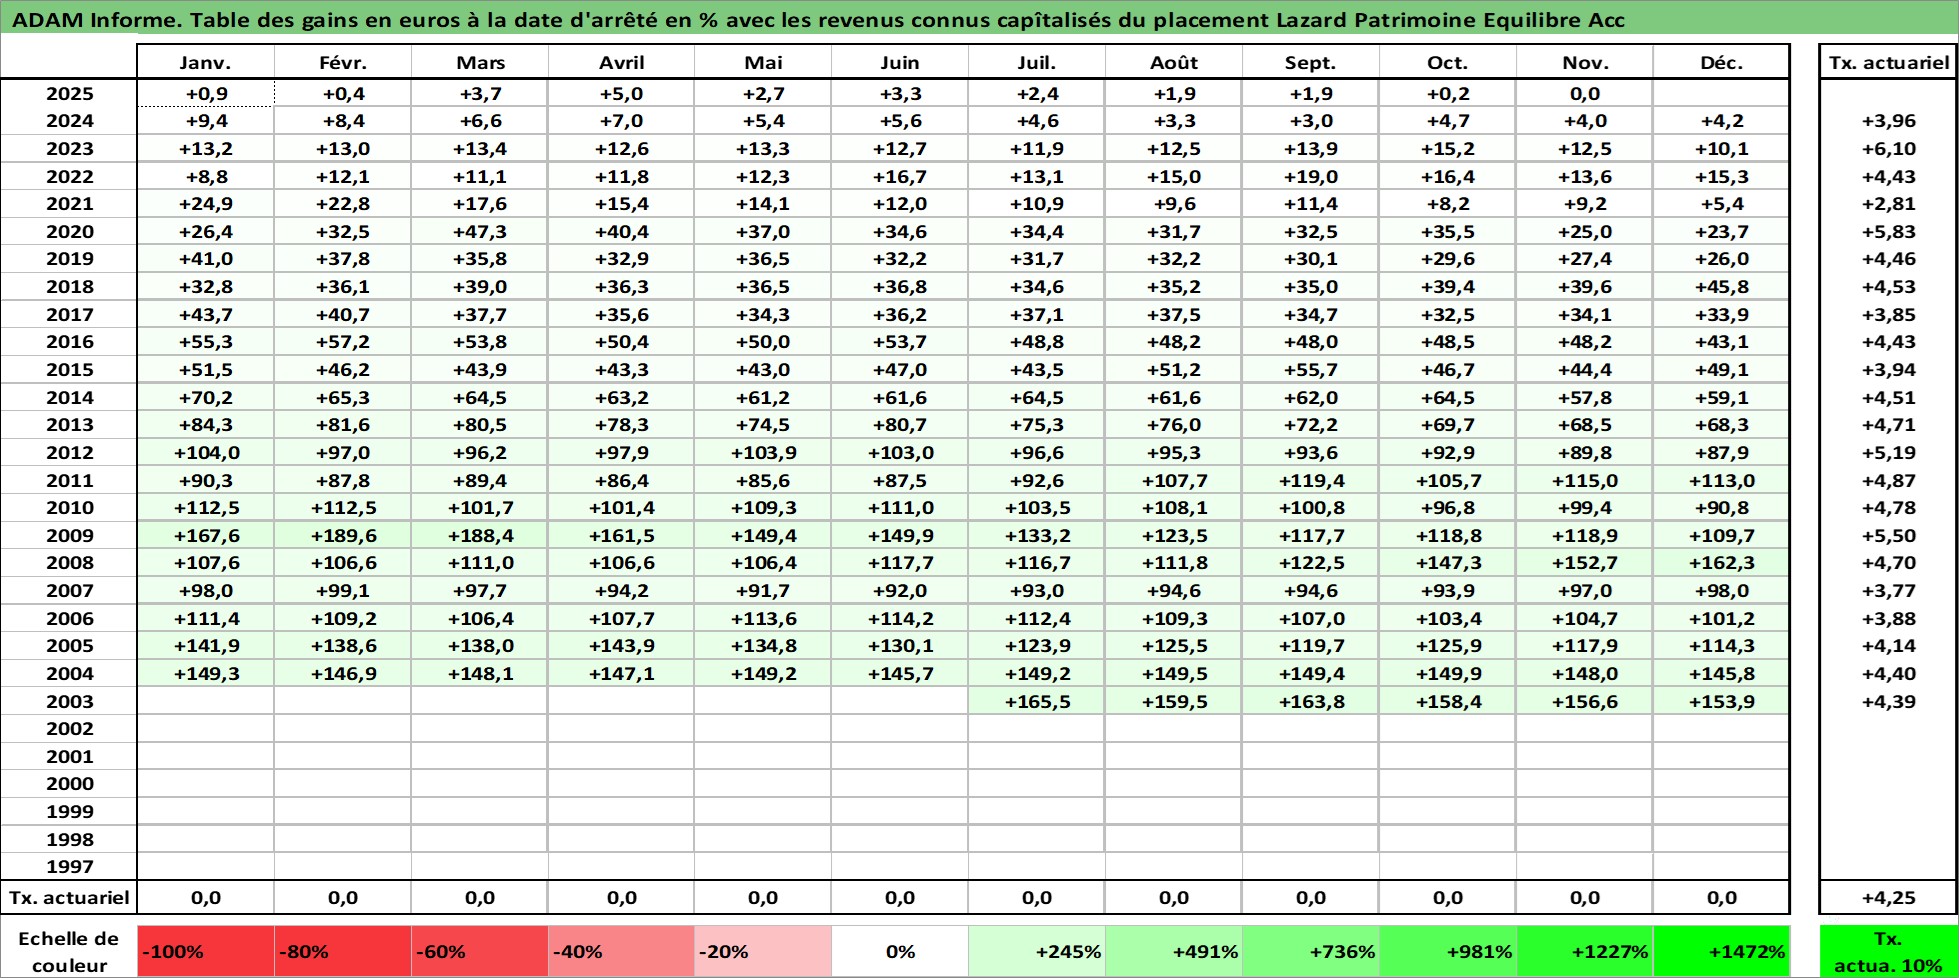Screen dimensions: 1959x978
Task: Select the -100% red color scale cell
Action: click(x=205, y=951)
